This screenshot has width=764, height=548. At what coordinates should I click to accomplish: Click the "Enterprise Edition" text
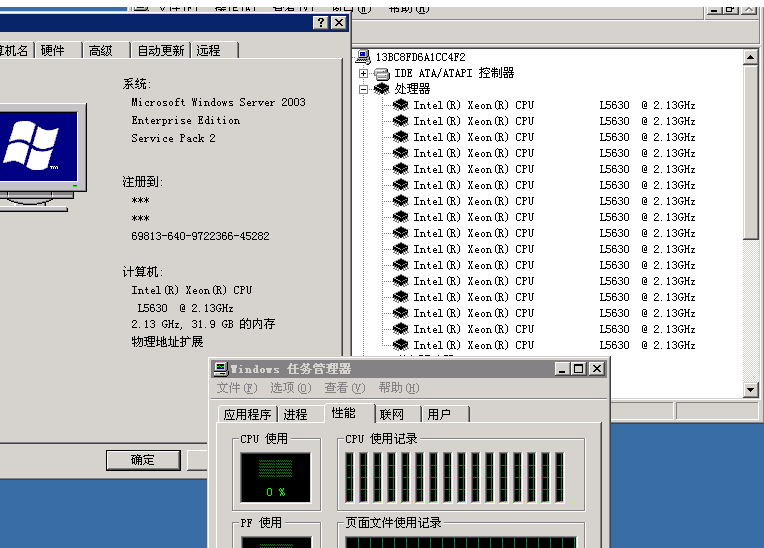click(186, 120)
